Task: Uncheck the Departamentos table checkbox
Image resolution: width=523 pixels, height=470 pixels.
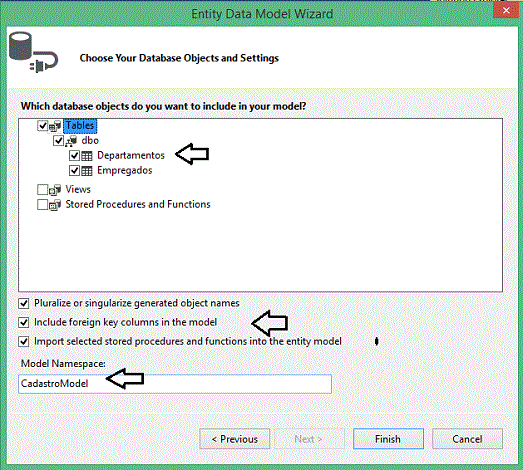Action: (x=74, y=156)
